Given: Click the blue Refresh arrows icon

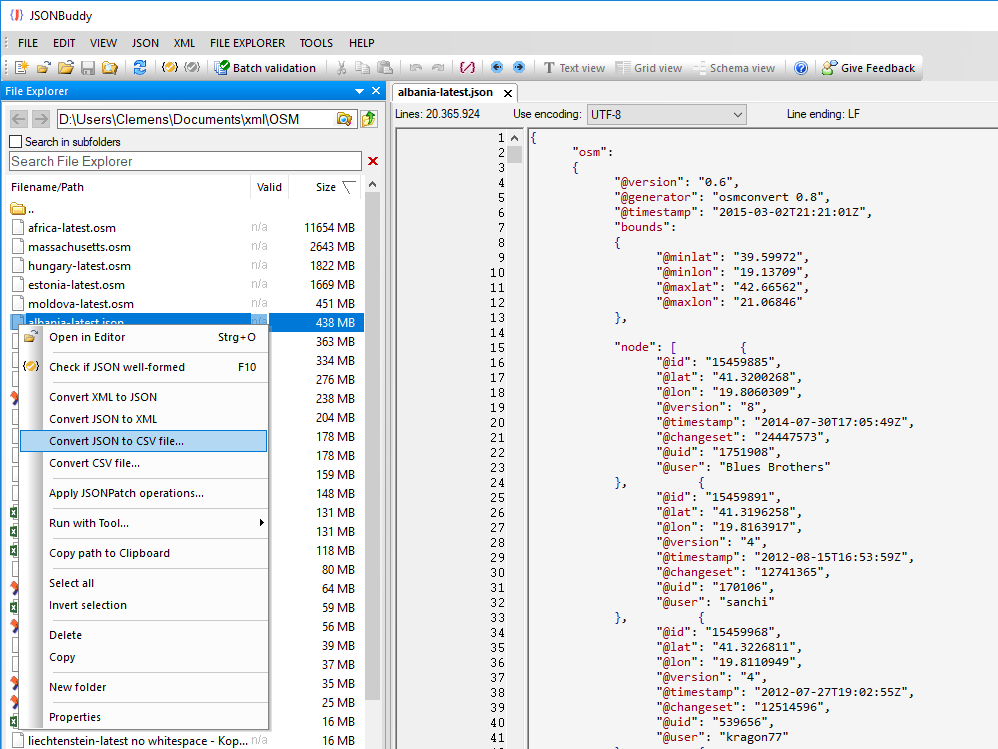Looking at the screenshot, I should tap(140, 68).
